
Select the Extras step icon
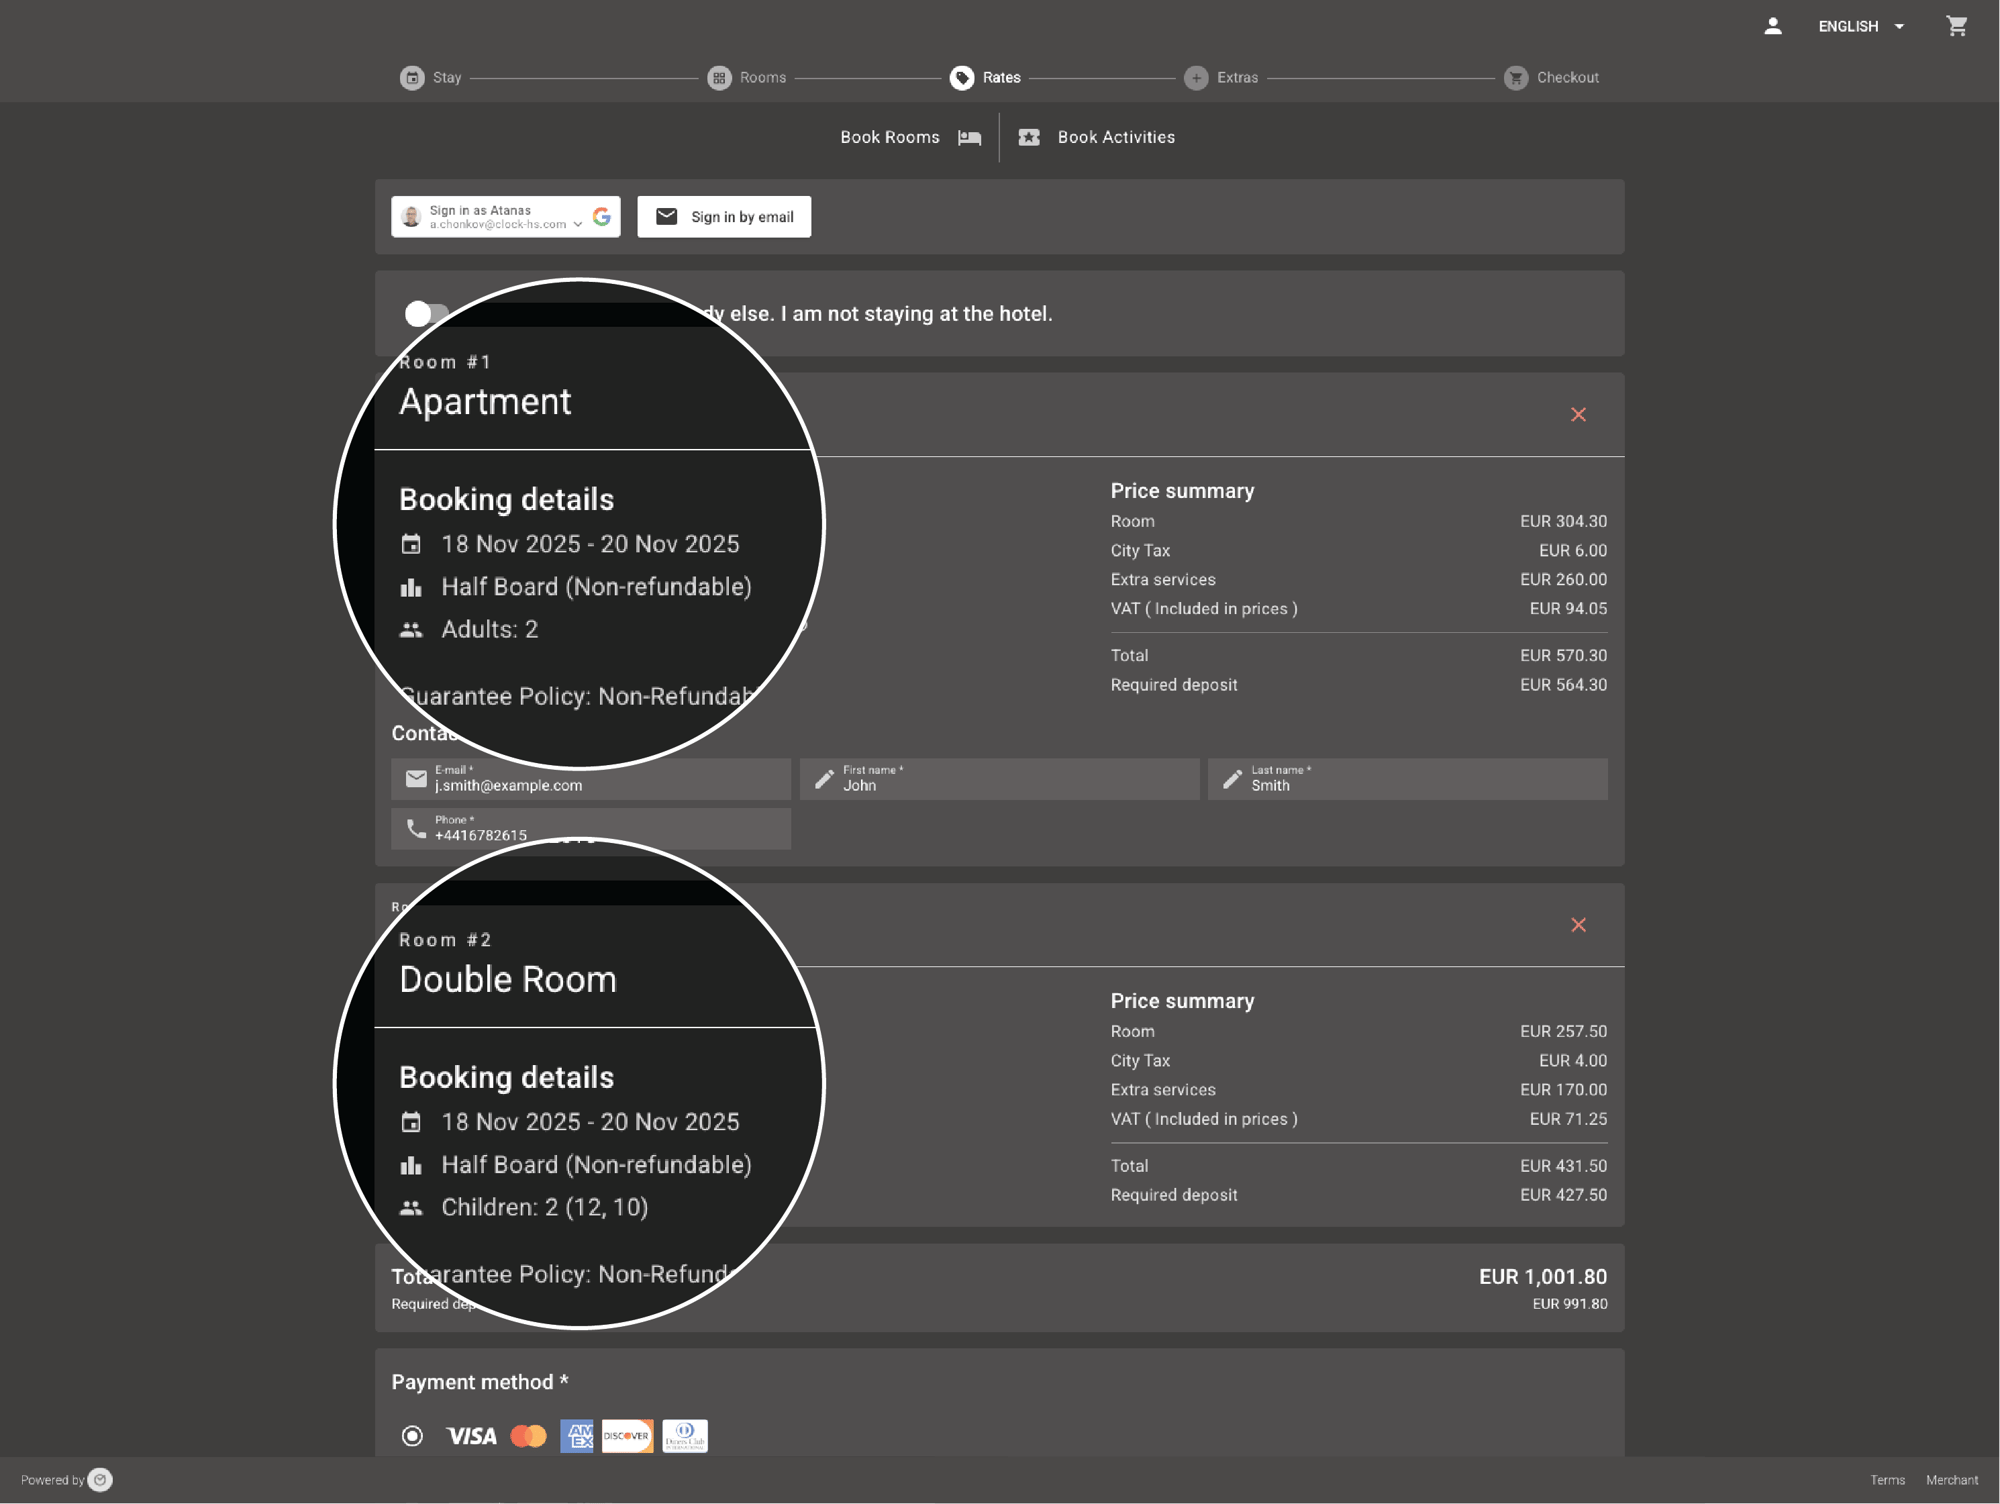1197,77
